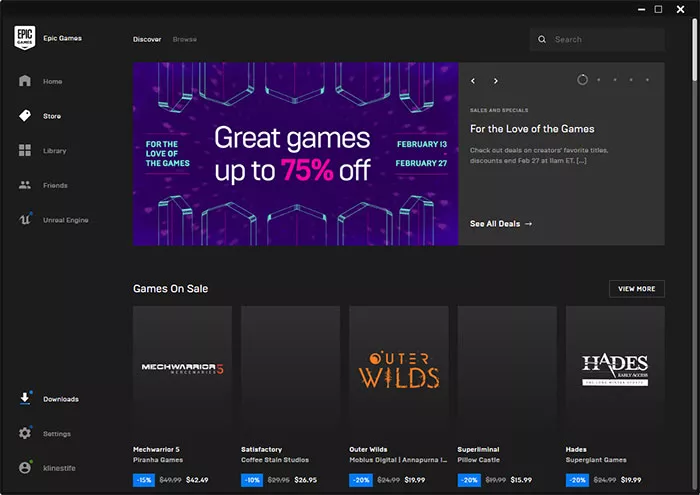Screen dimensions: 700x495
Task: Switch to the Discover tab
Action: click(x=148, y=40)
